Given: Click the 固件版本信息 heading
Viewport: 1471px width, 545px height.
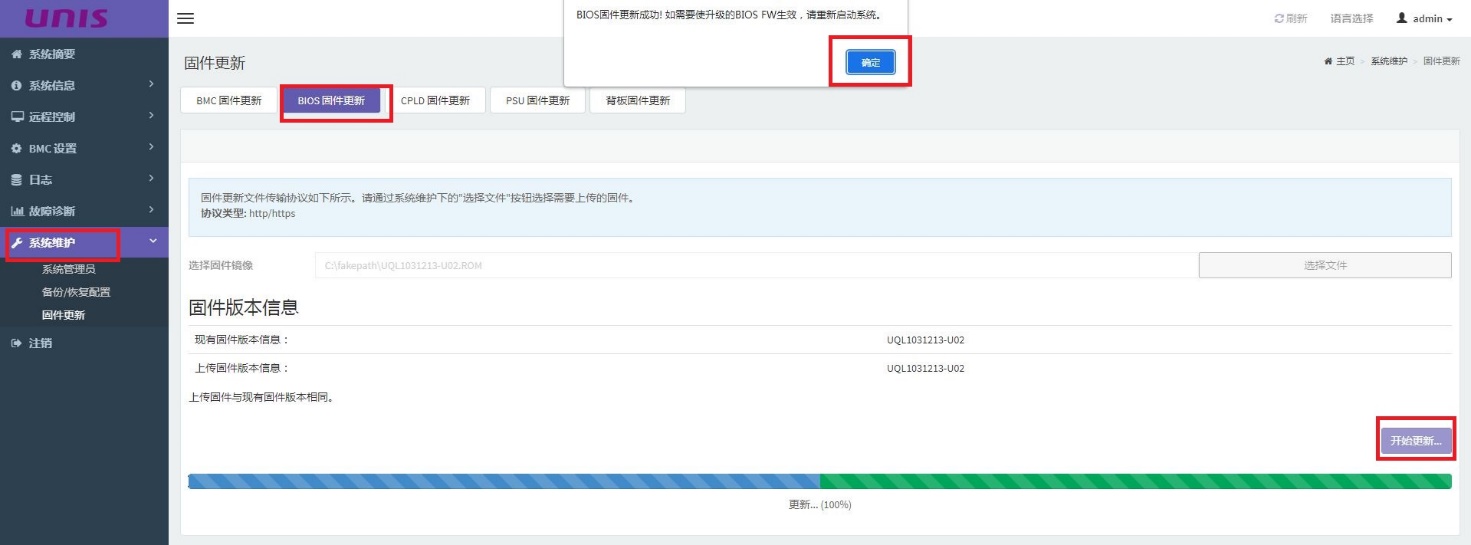Looking at the screenshot, I should [x=244, y=307].
